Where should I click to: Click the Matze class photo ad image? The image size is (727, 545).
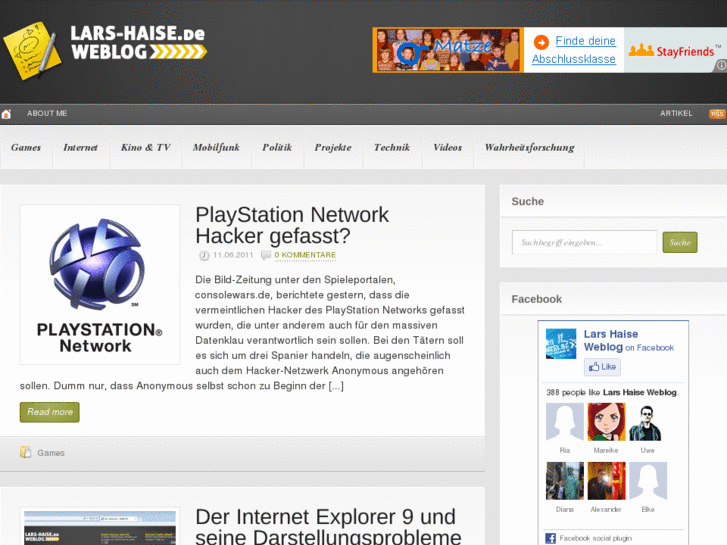[448, 50]
